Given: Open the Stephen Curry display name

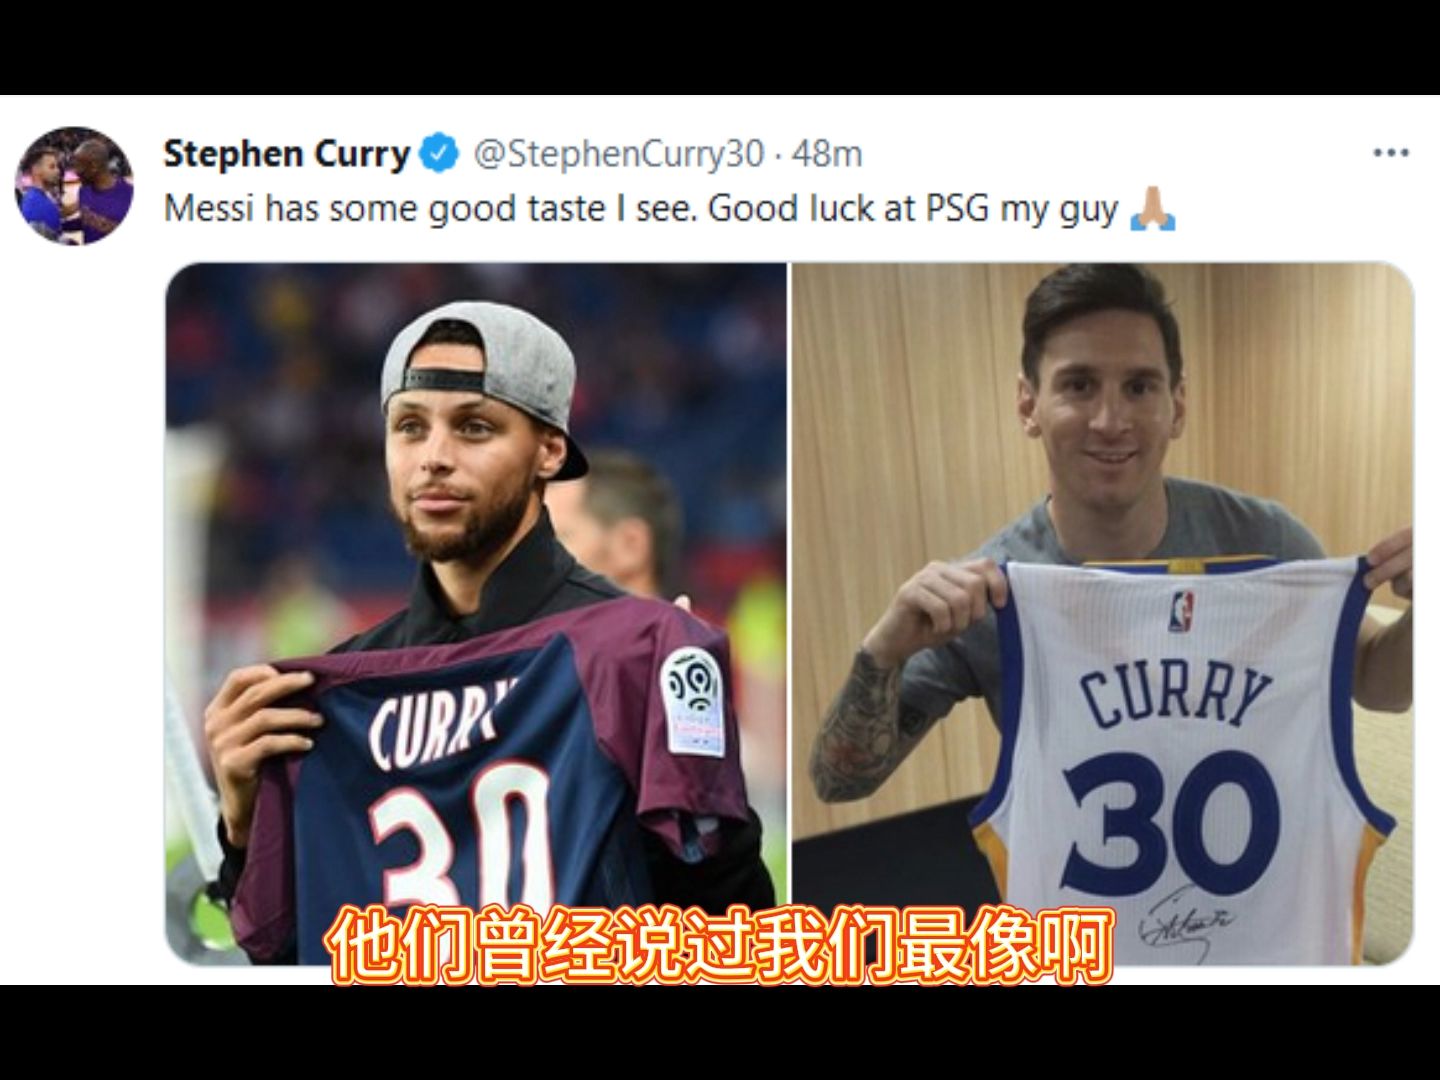Looking at the screenshot, I should (x=287, y=154).
